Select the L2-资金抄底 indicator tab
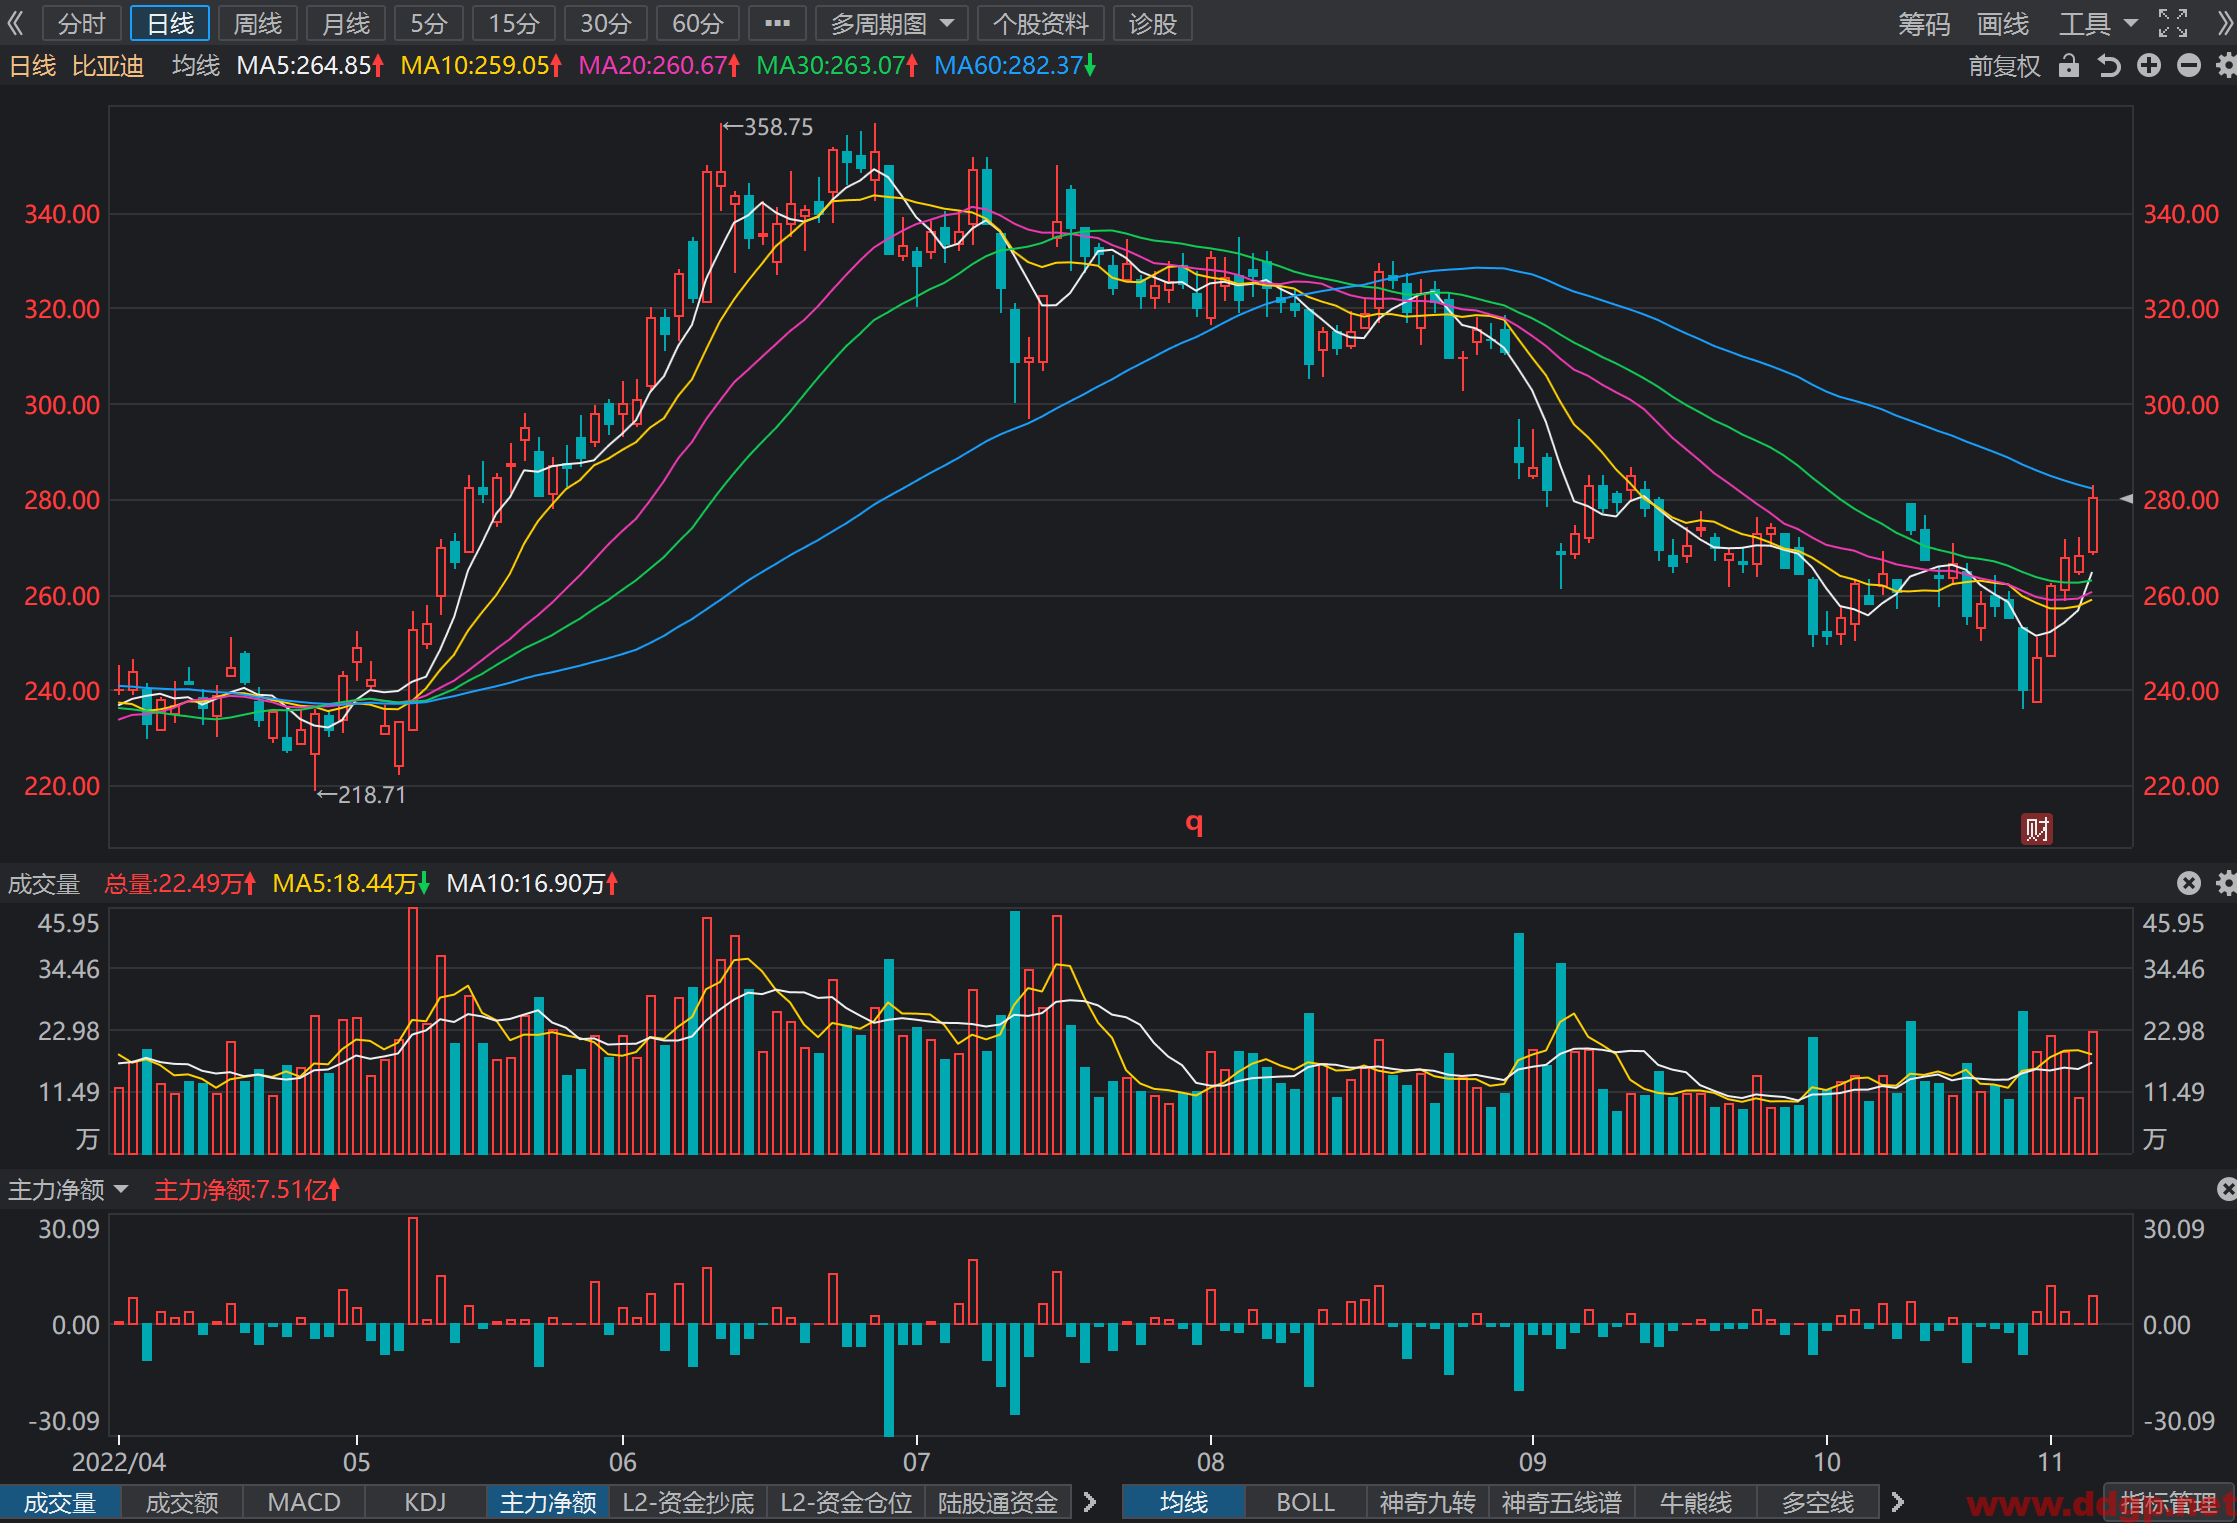 point(688,1503)
